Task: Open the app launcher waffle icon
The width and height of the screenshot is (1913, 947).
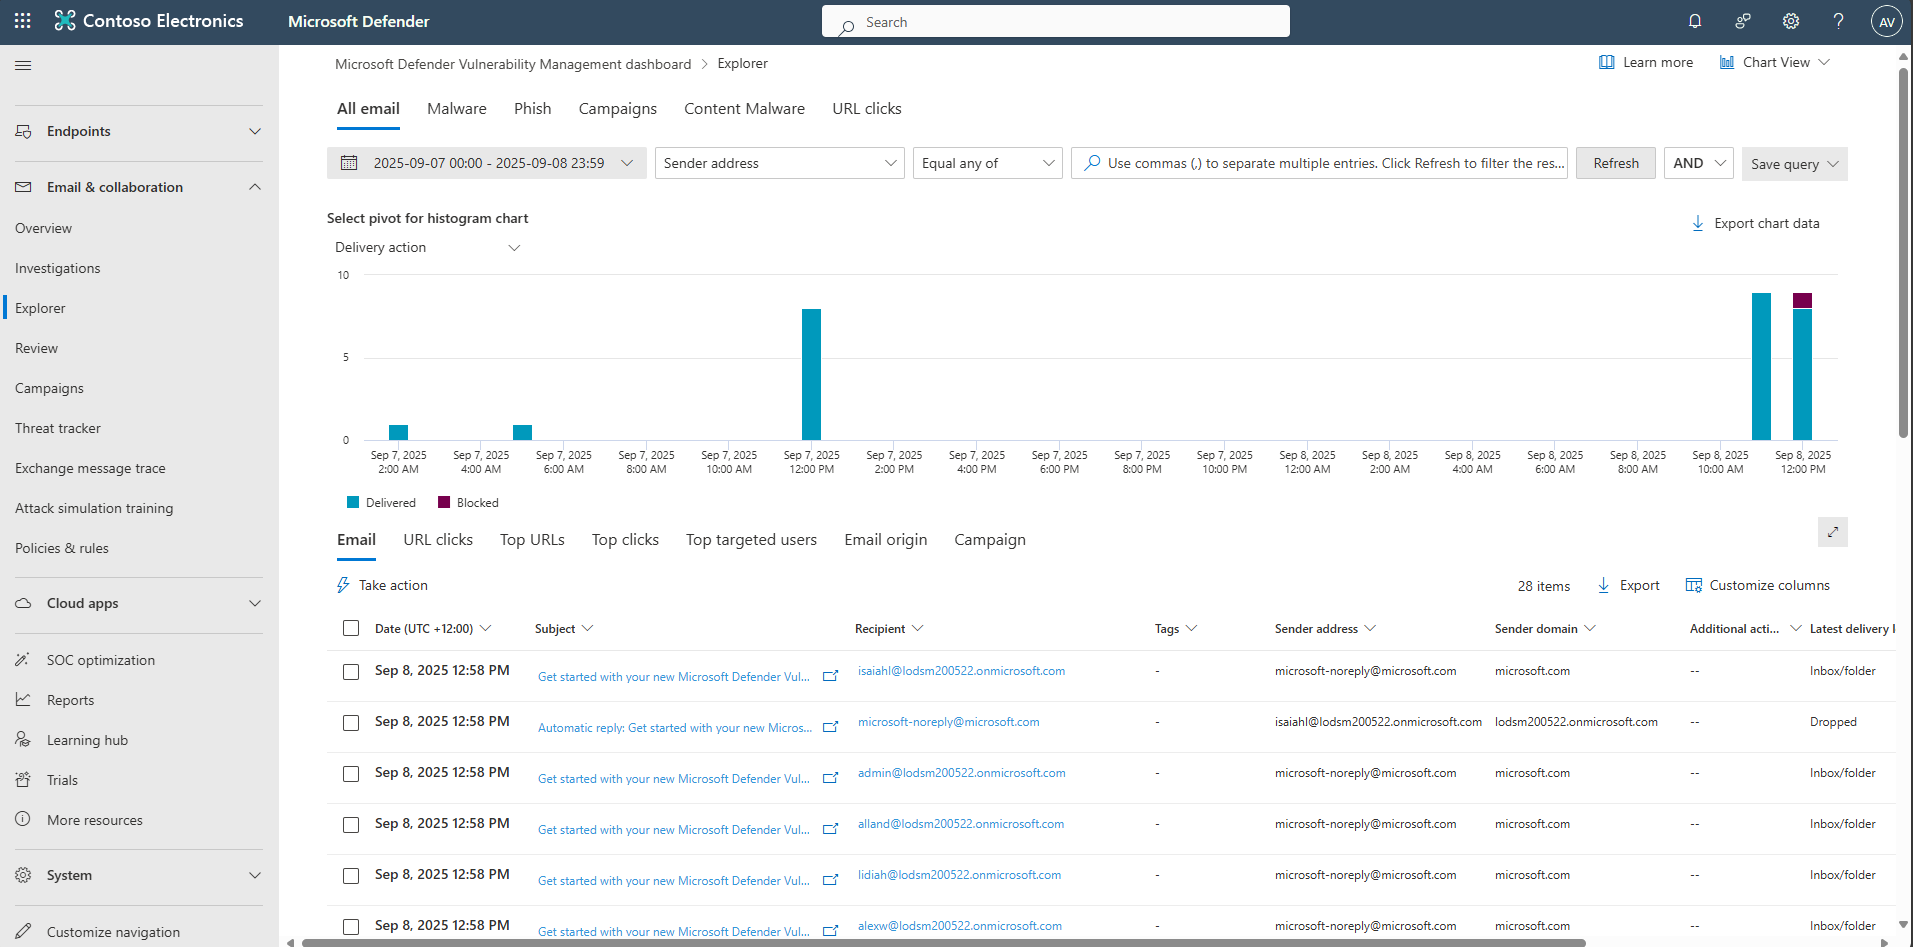Action: 23,21
